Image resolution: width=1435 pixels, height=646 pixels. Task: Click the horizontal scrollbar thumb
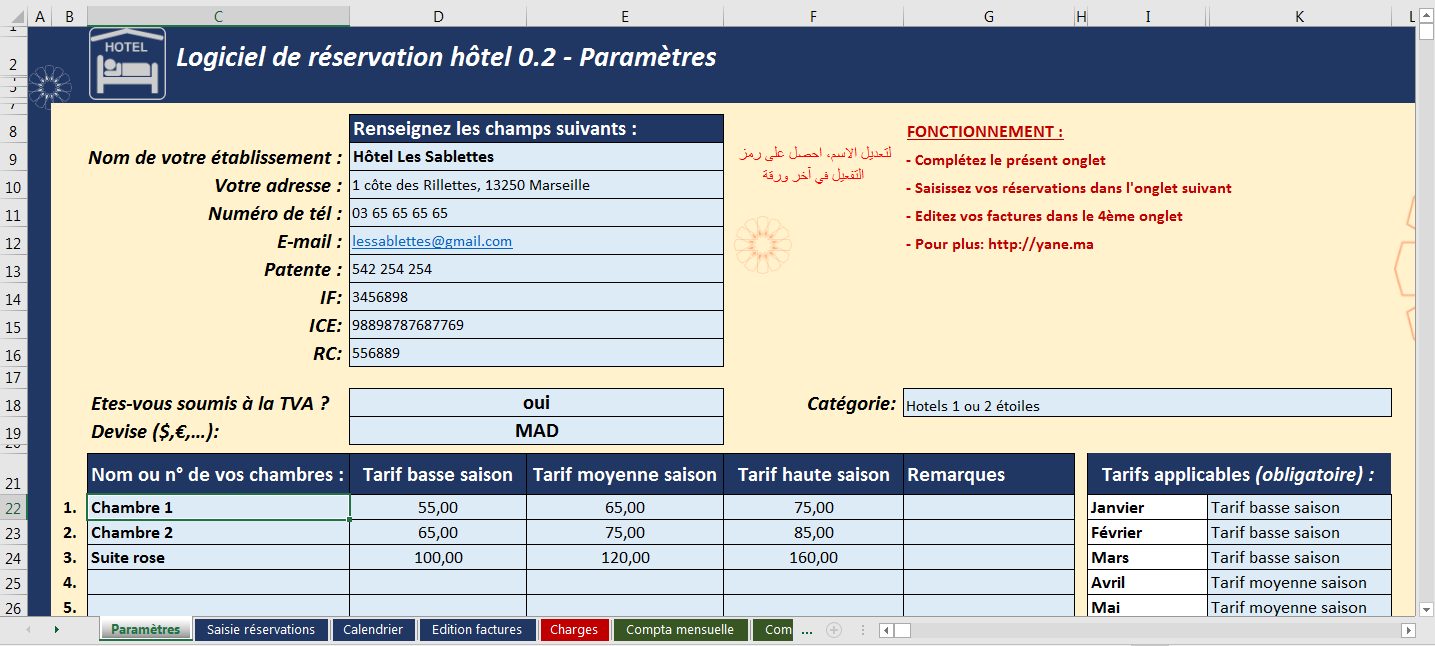[902, 631]
